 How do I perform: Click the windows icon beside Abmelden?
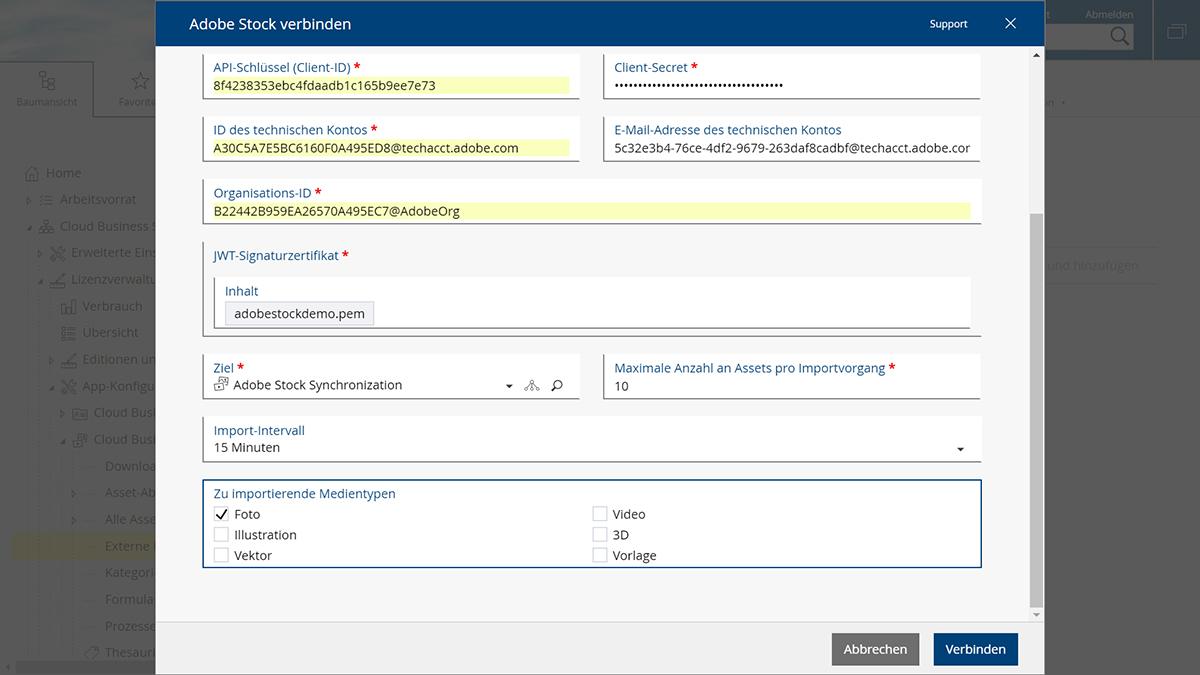1176,32
